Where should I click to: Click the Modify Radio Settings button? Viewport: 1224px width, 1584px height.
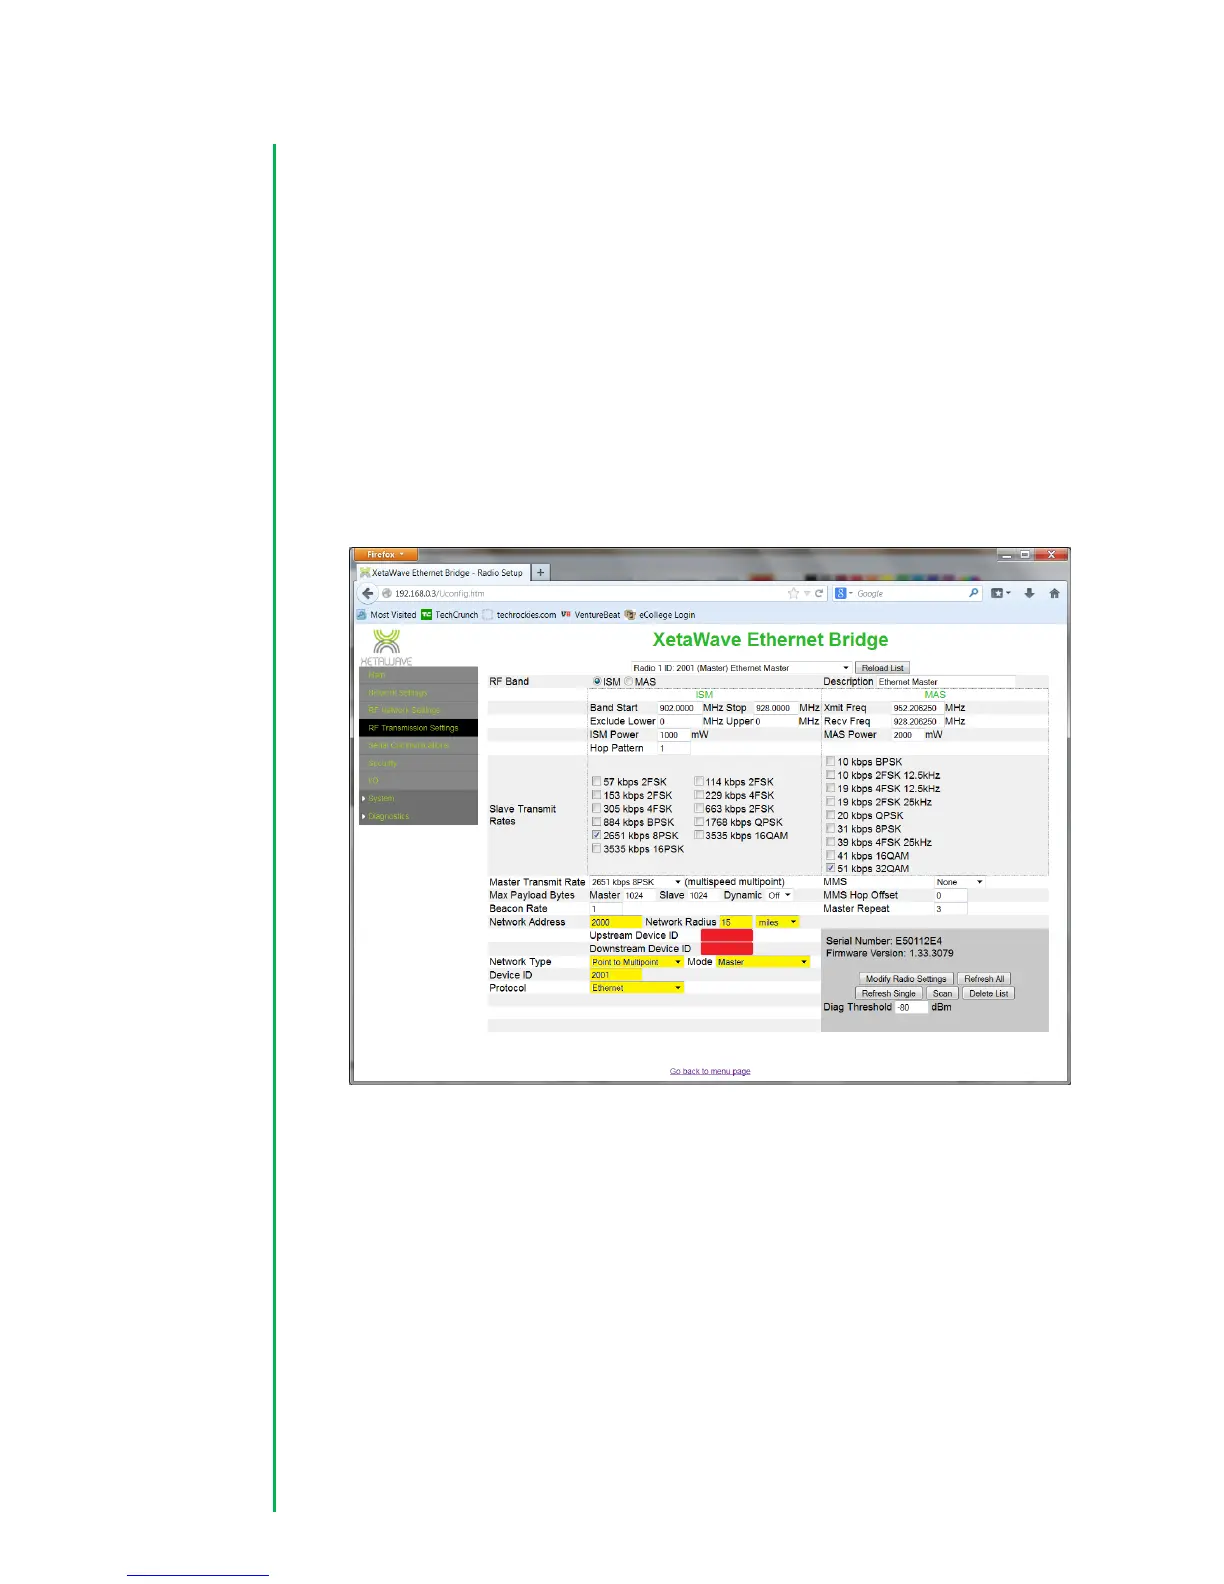[906, 979]
